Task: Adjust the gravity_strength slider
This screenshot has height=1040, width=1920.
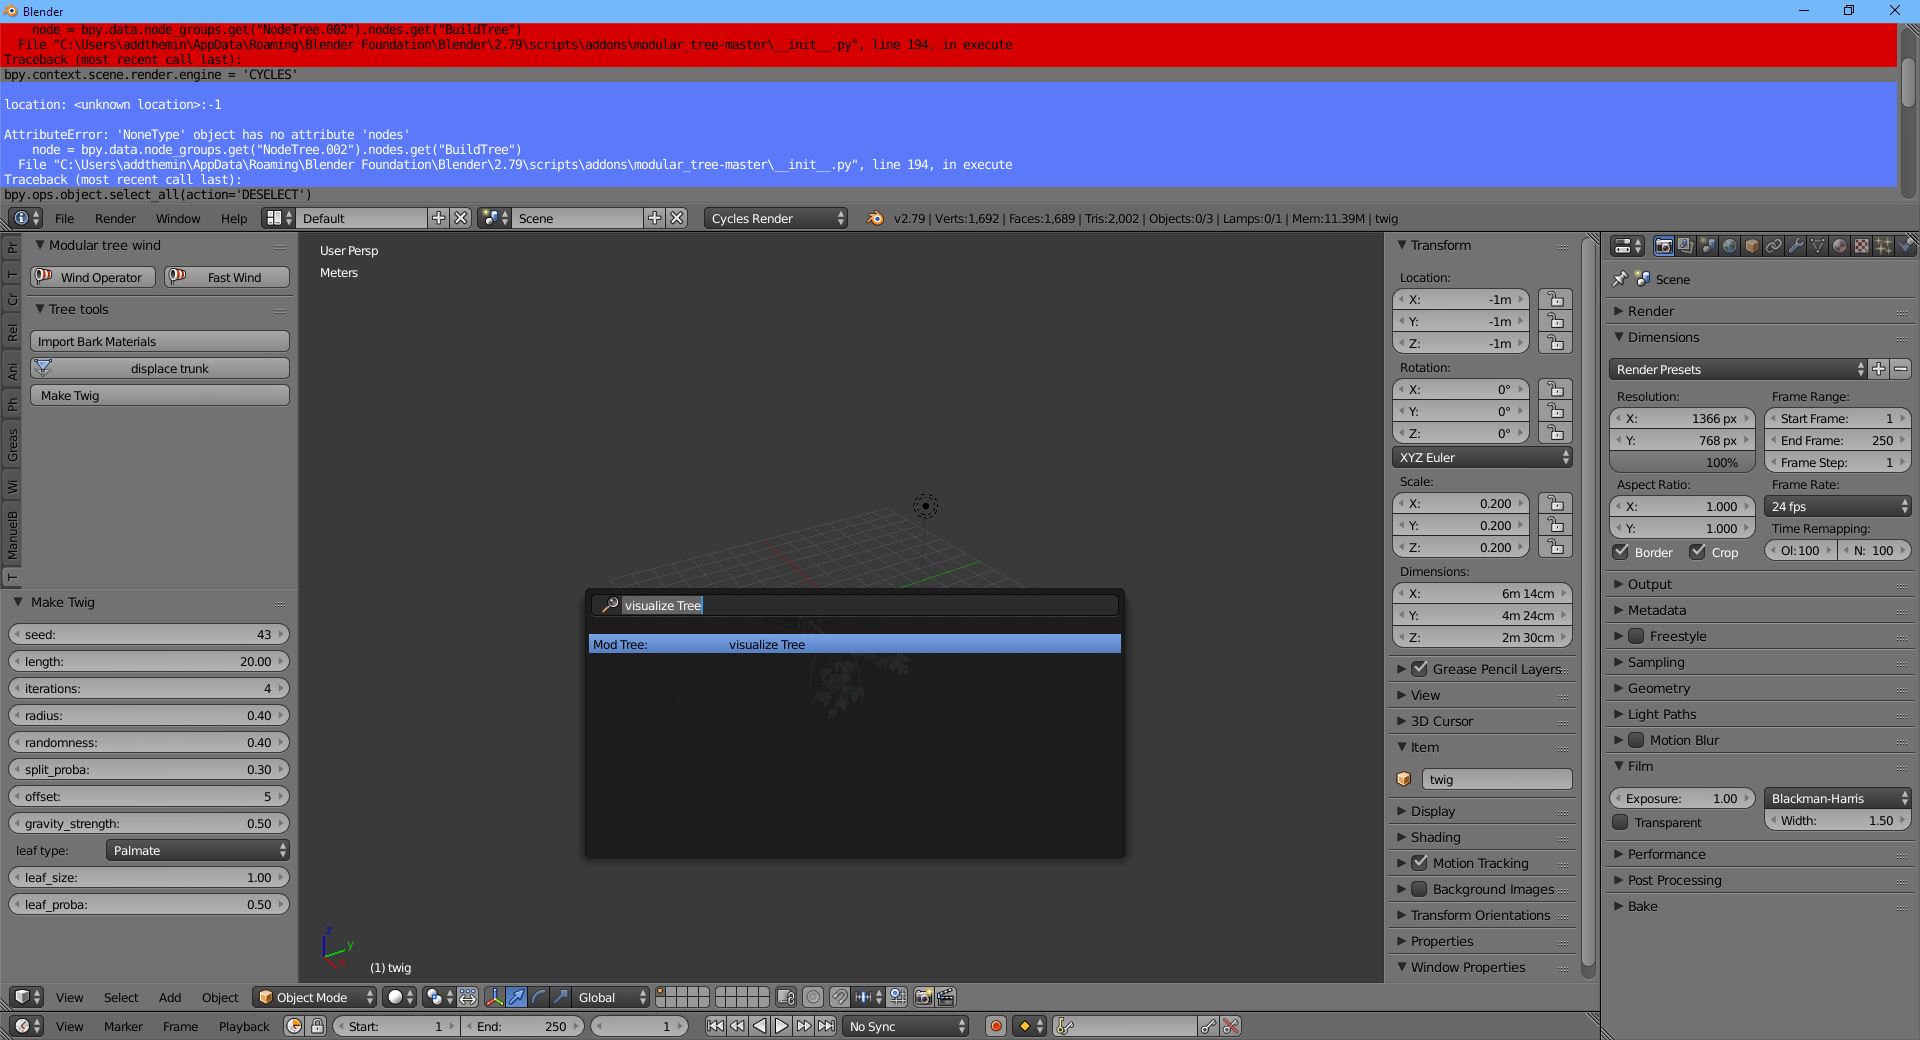Action: tap(149, 823)
